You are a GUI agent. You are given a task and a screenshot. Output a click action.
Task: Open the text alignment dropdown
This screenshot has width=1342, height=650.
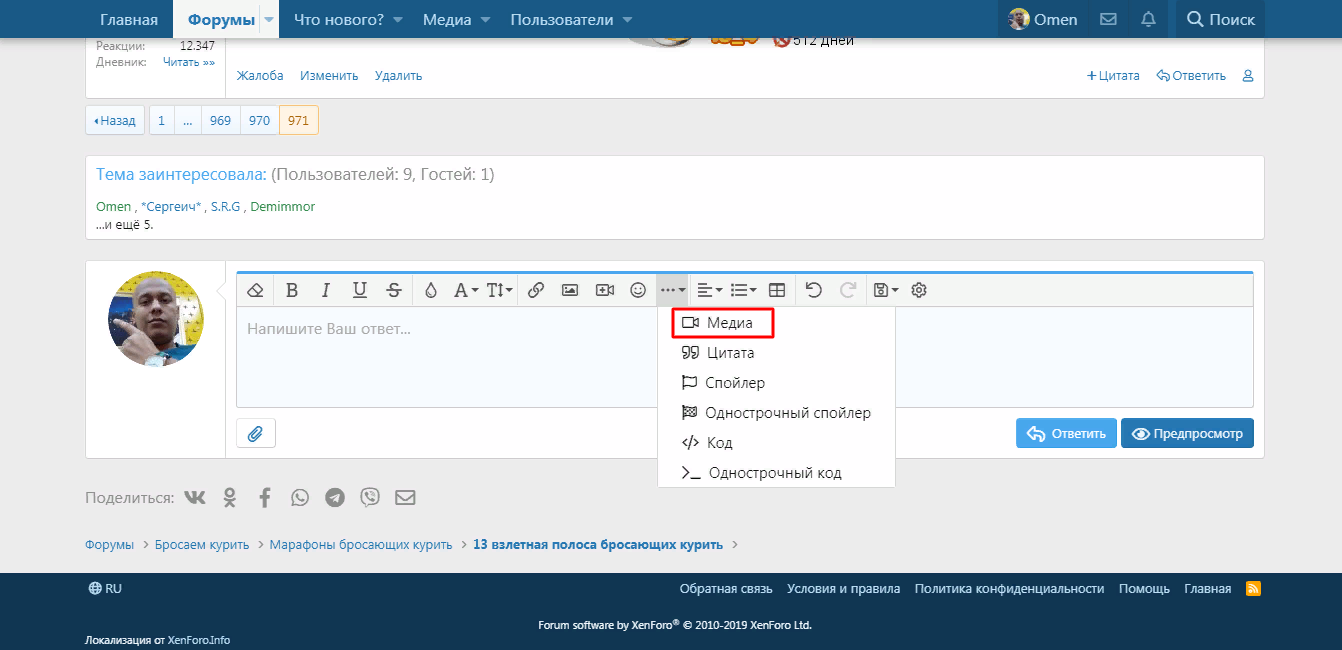pos(709,290)
